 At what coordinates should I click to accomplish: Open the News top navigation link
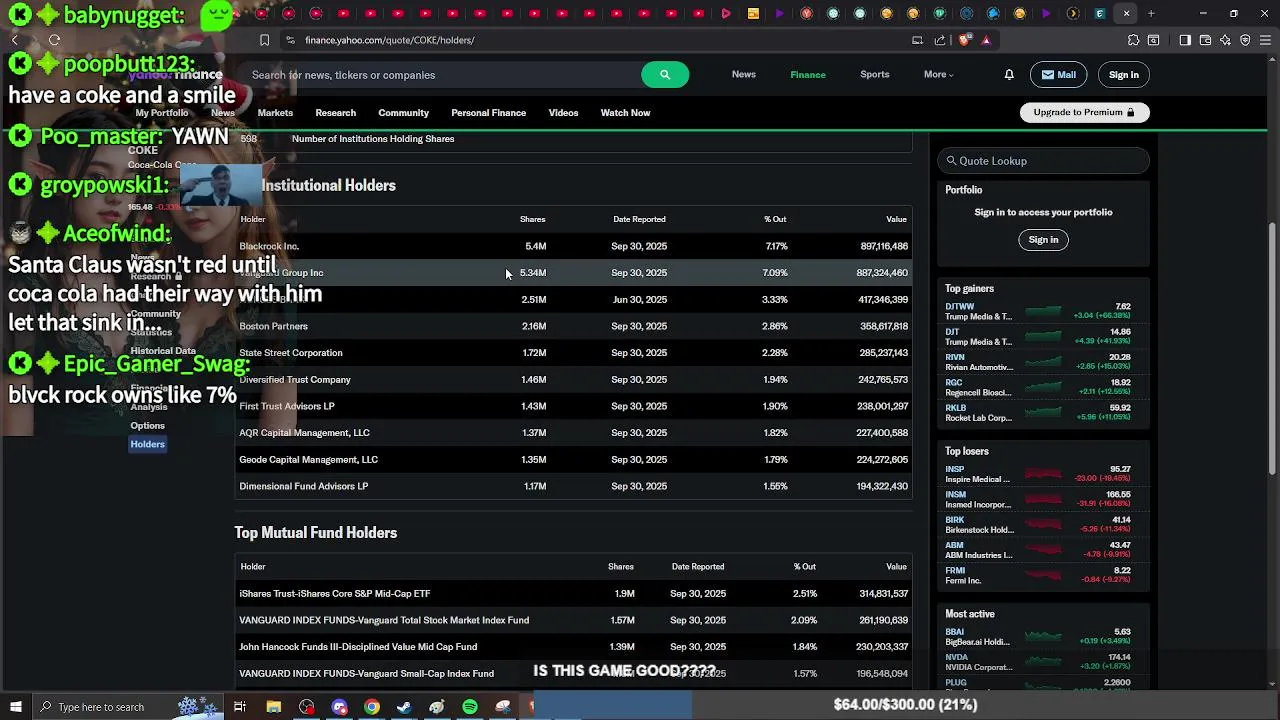pos(743,74)
